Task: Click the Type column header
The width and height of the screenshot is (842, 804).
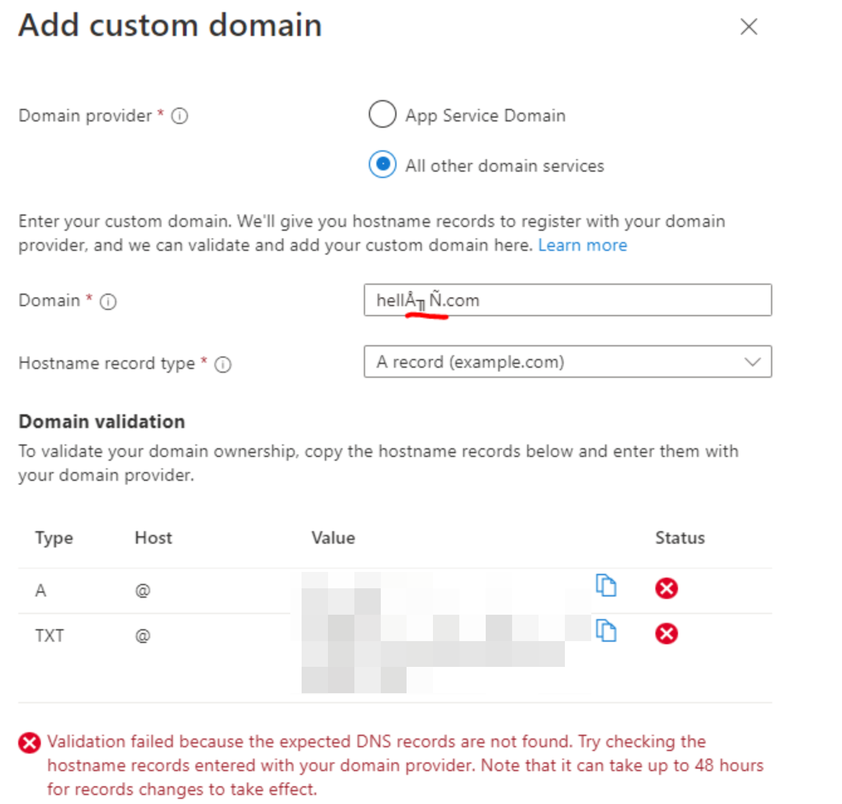Action: coord(54,538)
